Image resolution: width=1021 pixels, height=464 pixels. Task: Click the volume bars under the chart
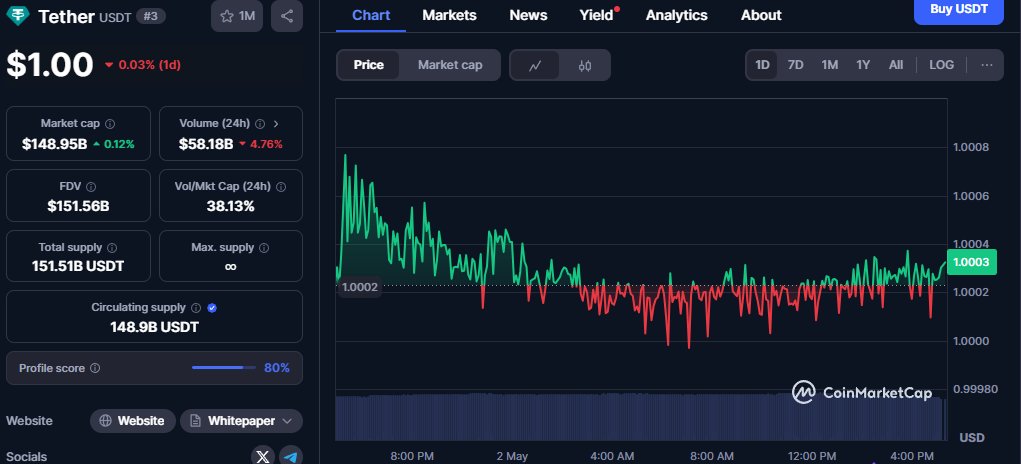(639, 416)
